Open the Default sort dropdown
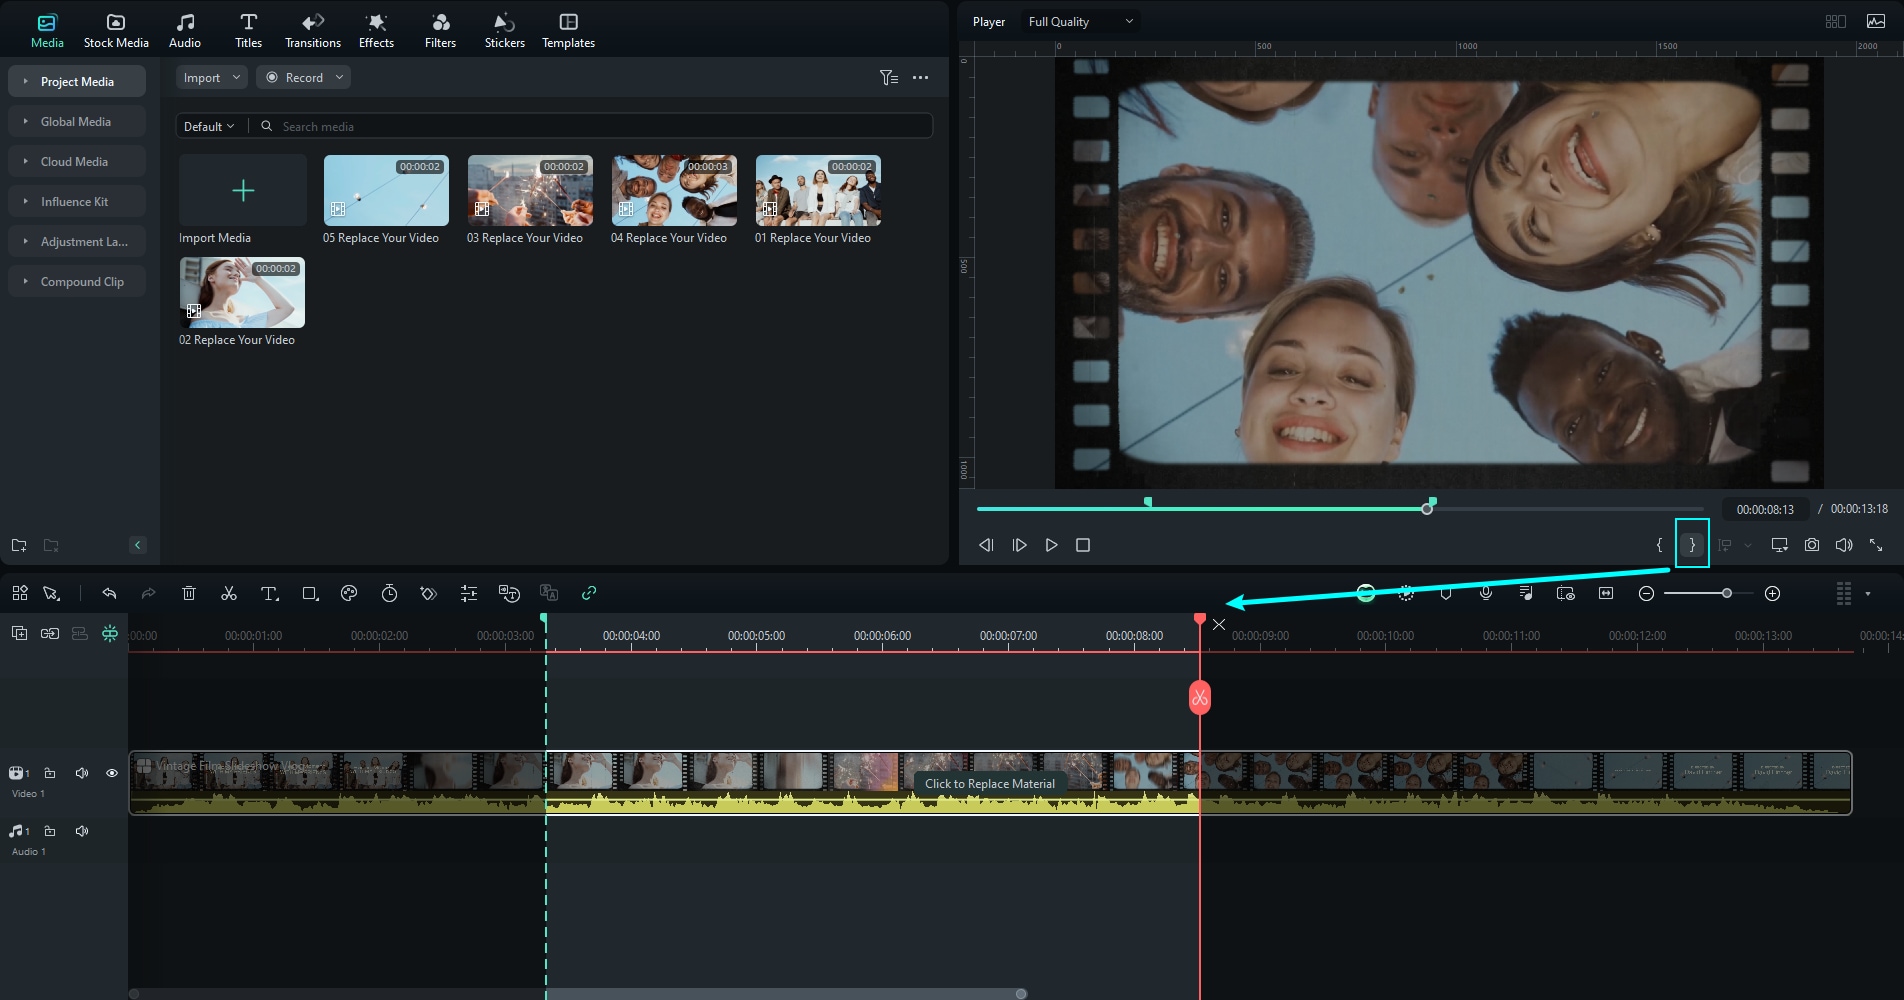 [x=209, y=126]
